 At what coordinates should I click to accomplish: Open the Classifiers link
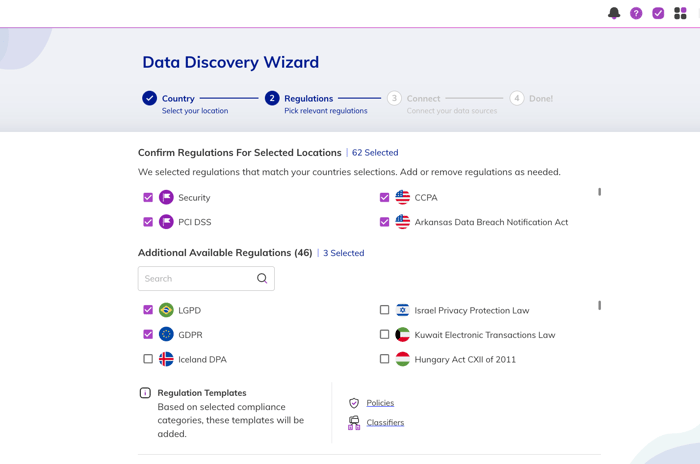385,422
